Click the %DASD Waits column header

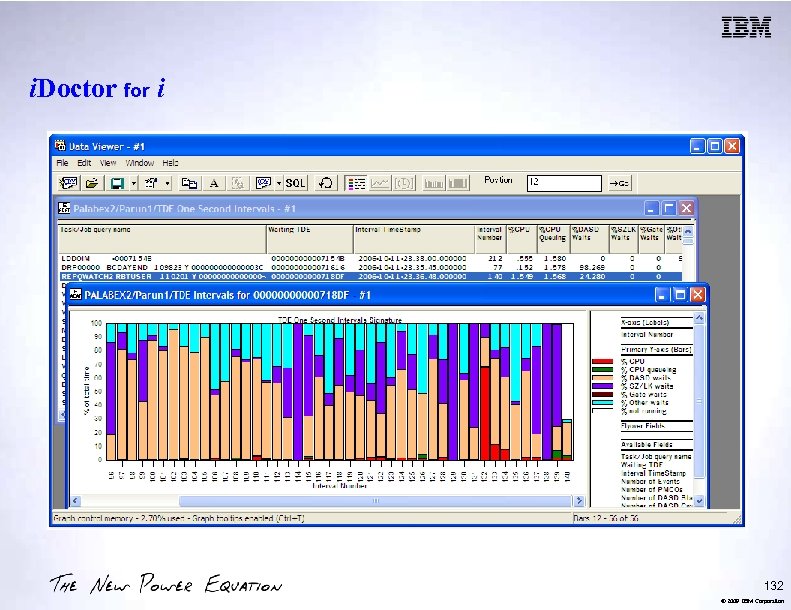589,239
